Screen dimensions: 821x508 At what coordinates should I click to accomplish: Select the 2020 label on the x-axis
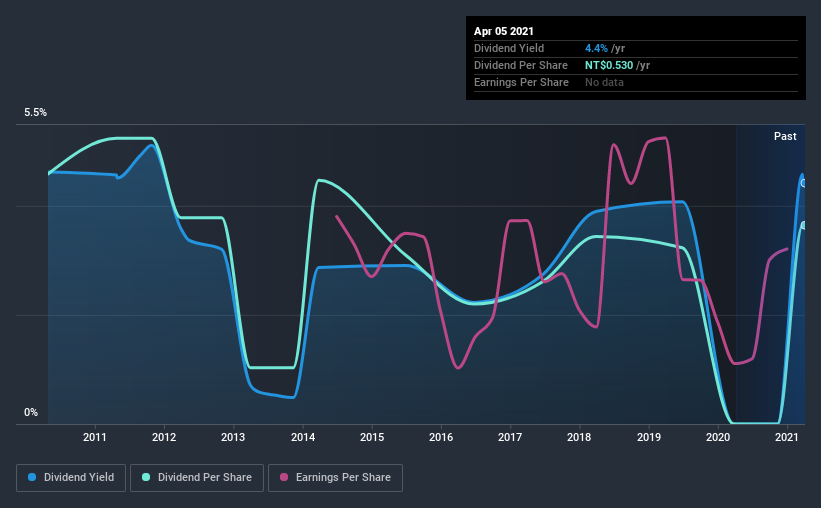tap(718, 437)
